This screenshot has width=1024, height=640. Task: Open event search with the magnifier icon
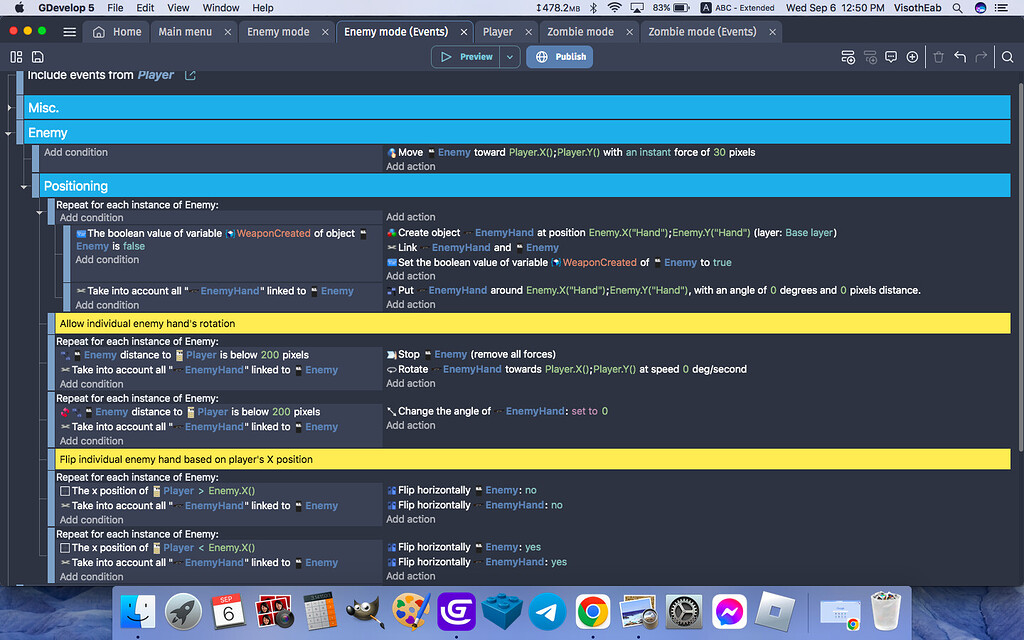click(x=1006, y=57)
